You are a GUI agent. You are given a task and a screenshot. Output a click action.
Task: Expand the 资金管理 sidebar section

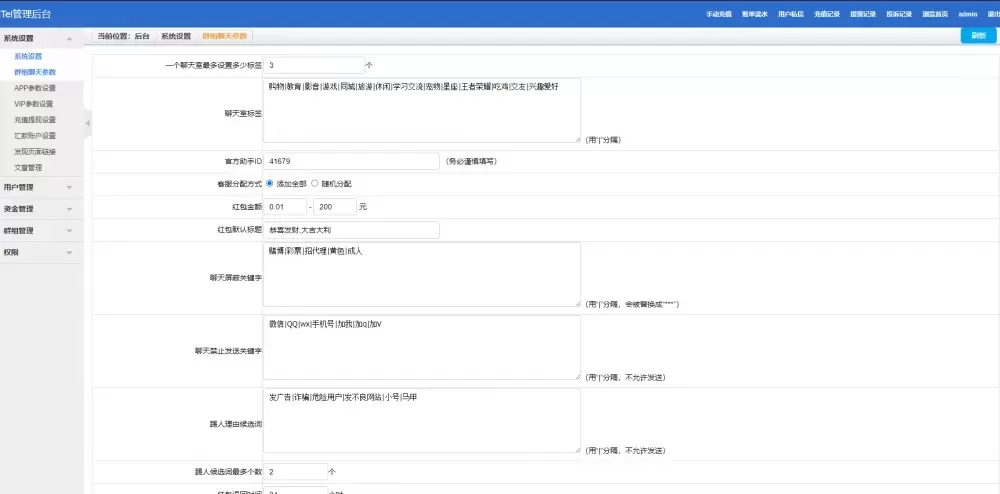tap(69, 209)
